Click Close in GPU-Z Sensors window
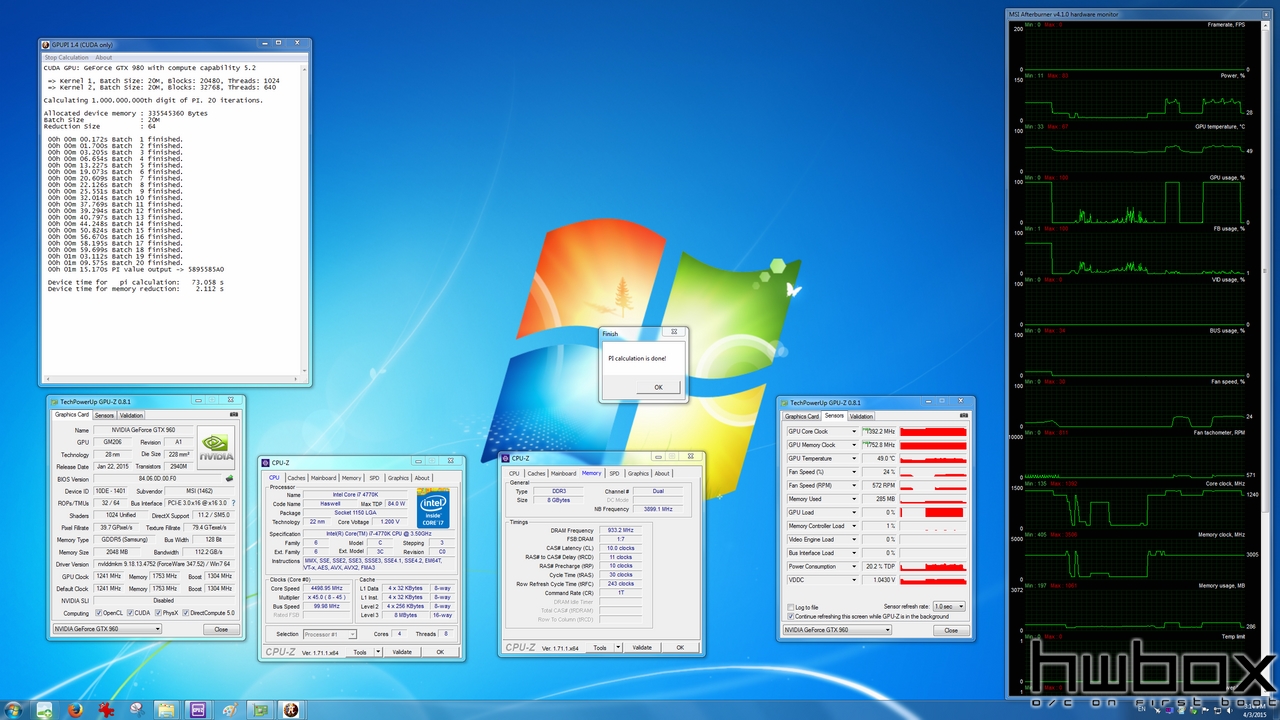 tap(951, 630)
